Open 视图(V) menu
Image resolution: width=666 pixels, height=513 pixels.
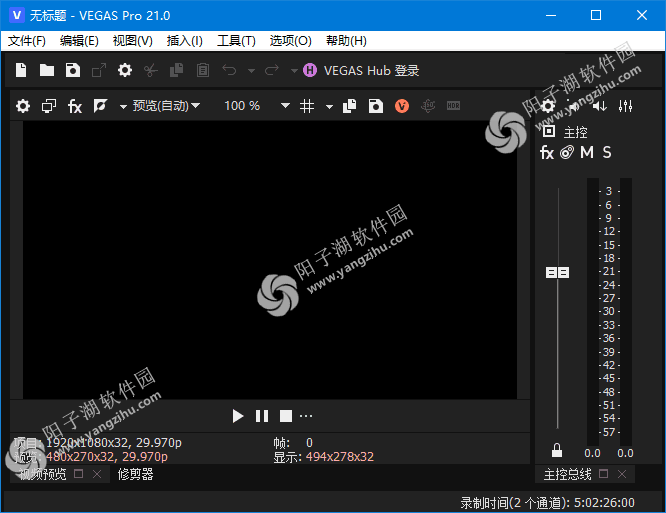click(x=133, y=41)
